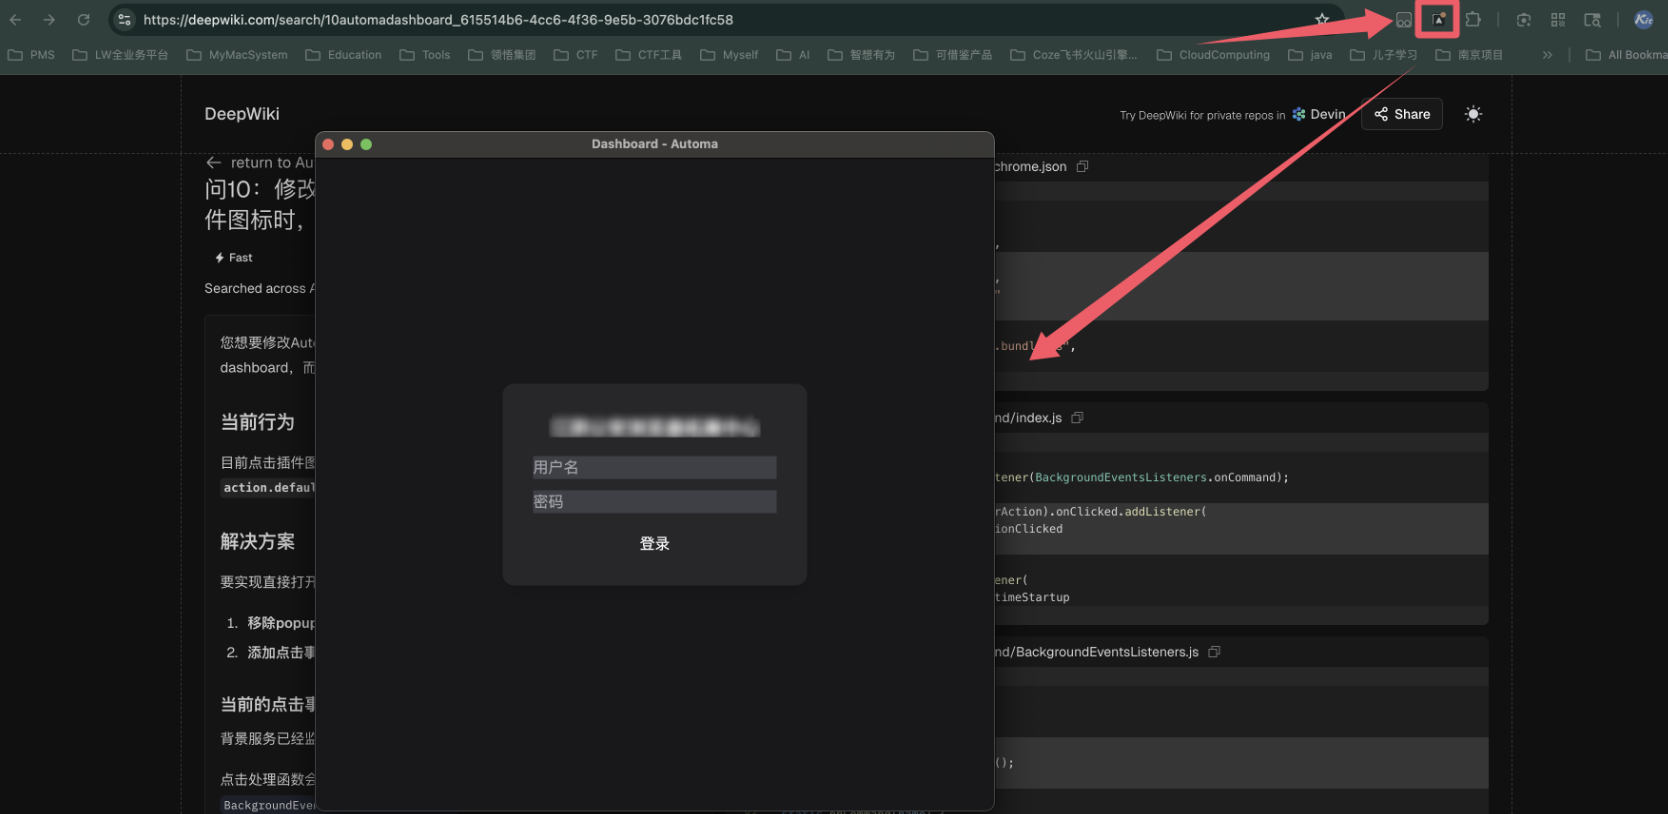
Task: Open the AI bookmark folder
Action: point(793,55)
